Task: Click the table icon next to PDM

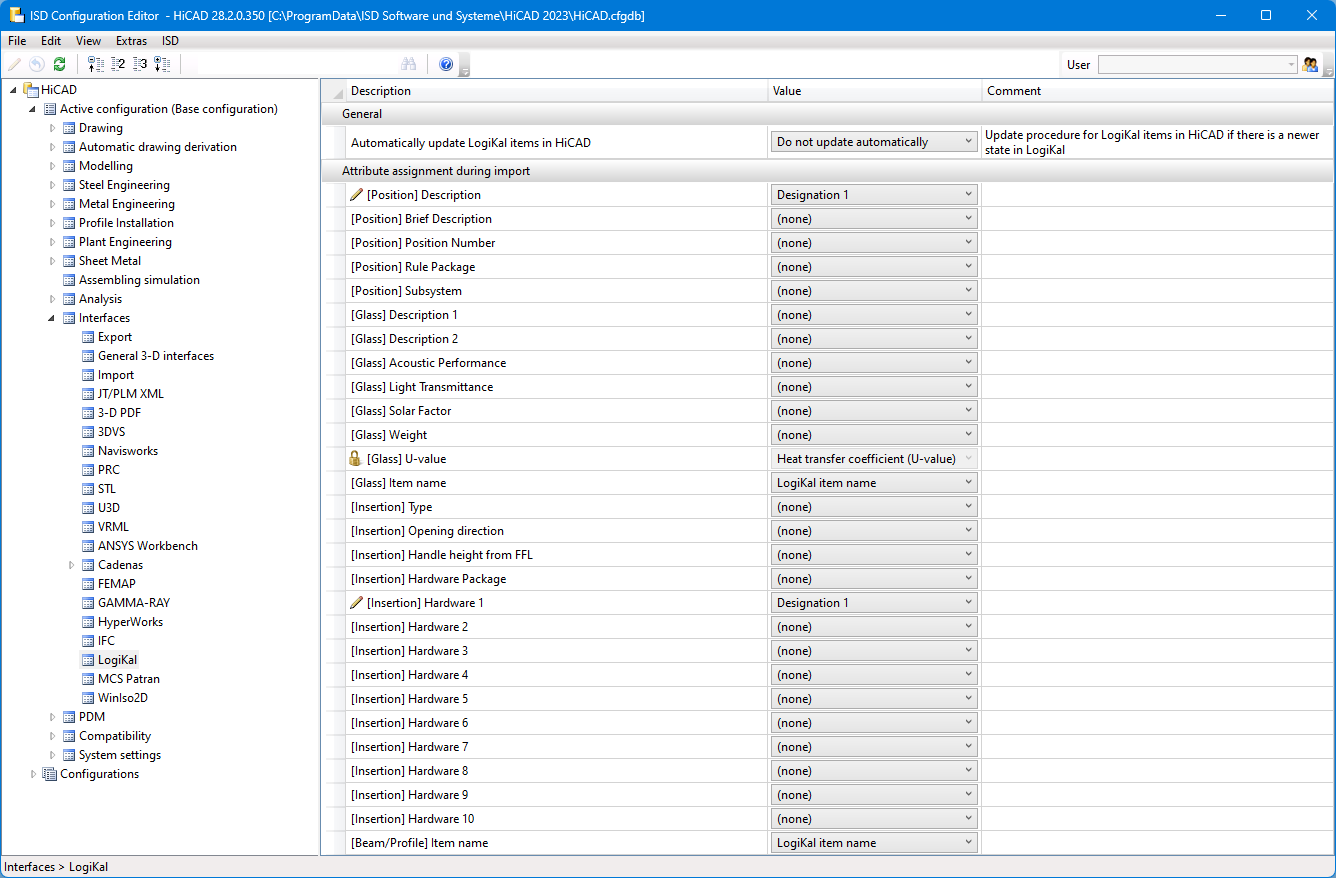Action: tap(69, 717)
